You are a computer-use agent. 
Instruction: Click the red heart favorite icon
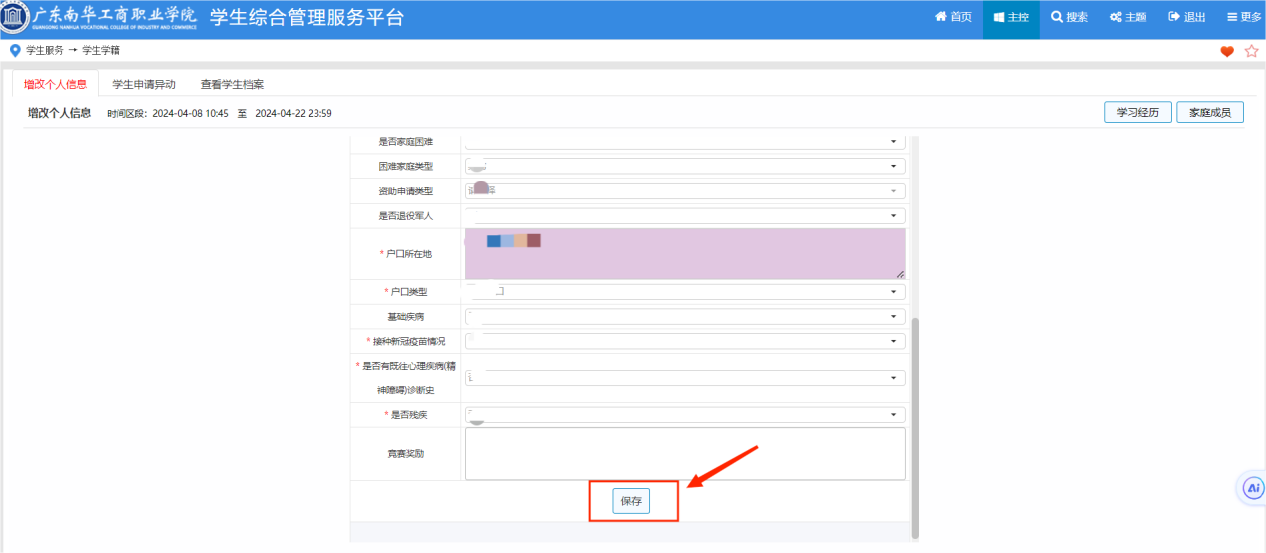[x=1227, y=51]
